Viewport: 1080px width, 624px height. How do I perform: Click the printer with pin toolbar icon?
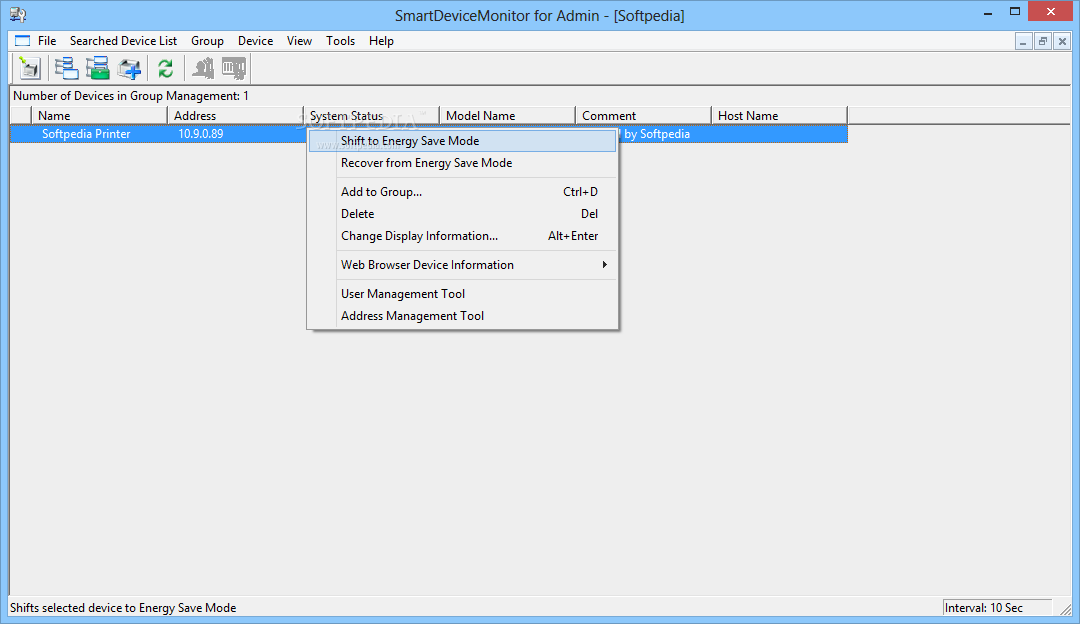[30, 68]
